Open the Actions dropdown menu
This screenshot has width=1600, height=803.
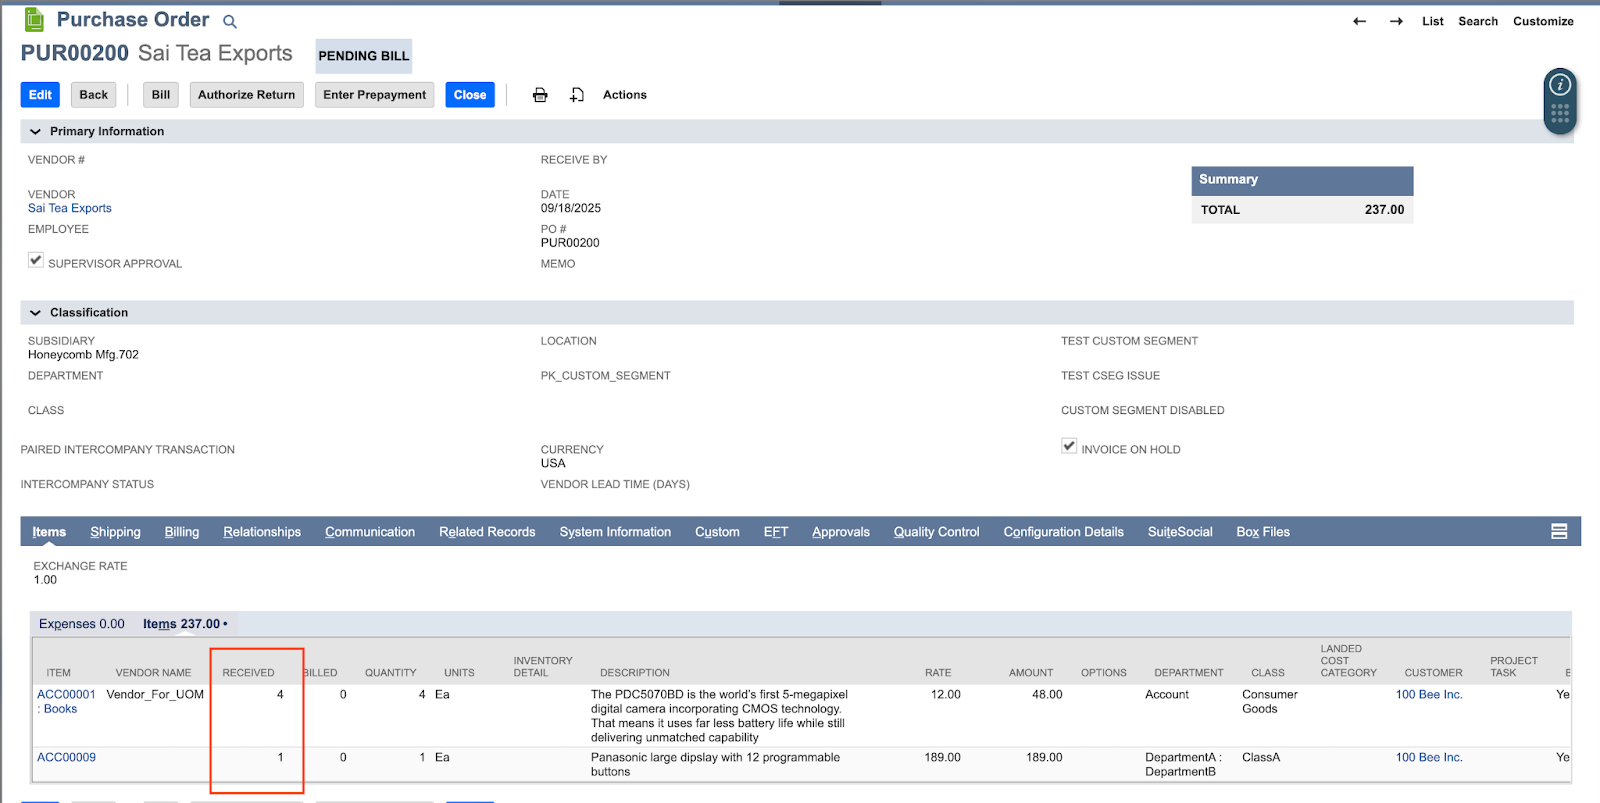click(x=624, y=95)
